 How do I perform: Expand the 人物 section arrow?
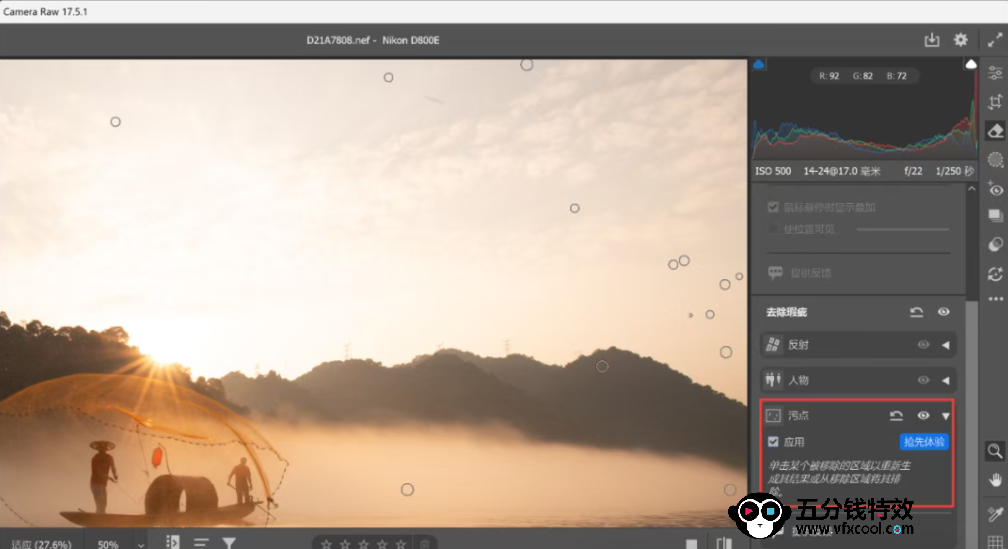945,380
